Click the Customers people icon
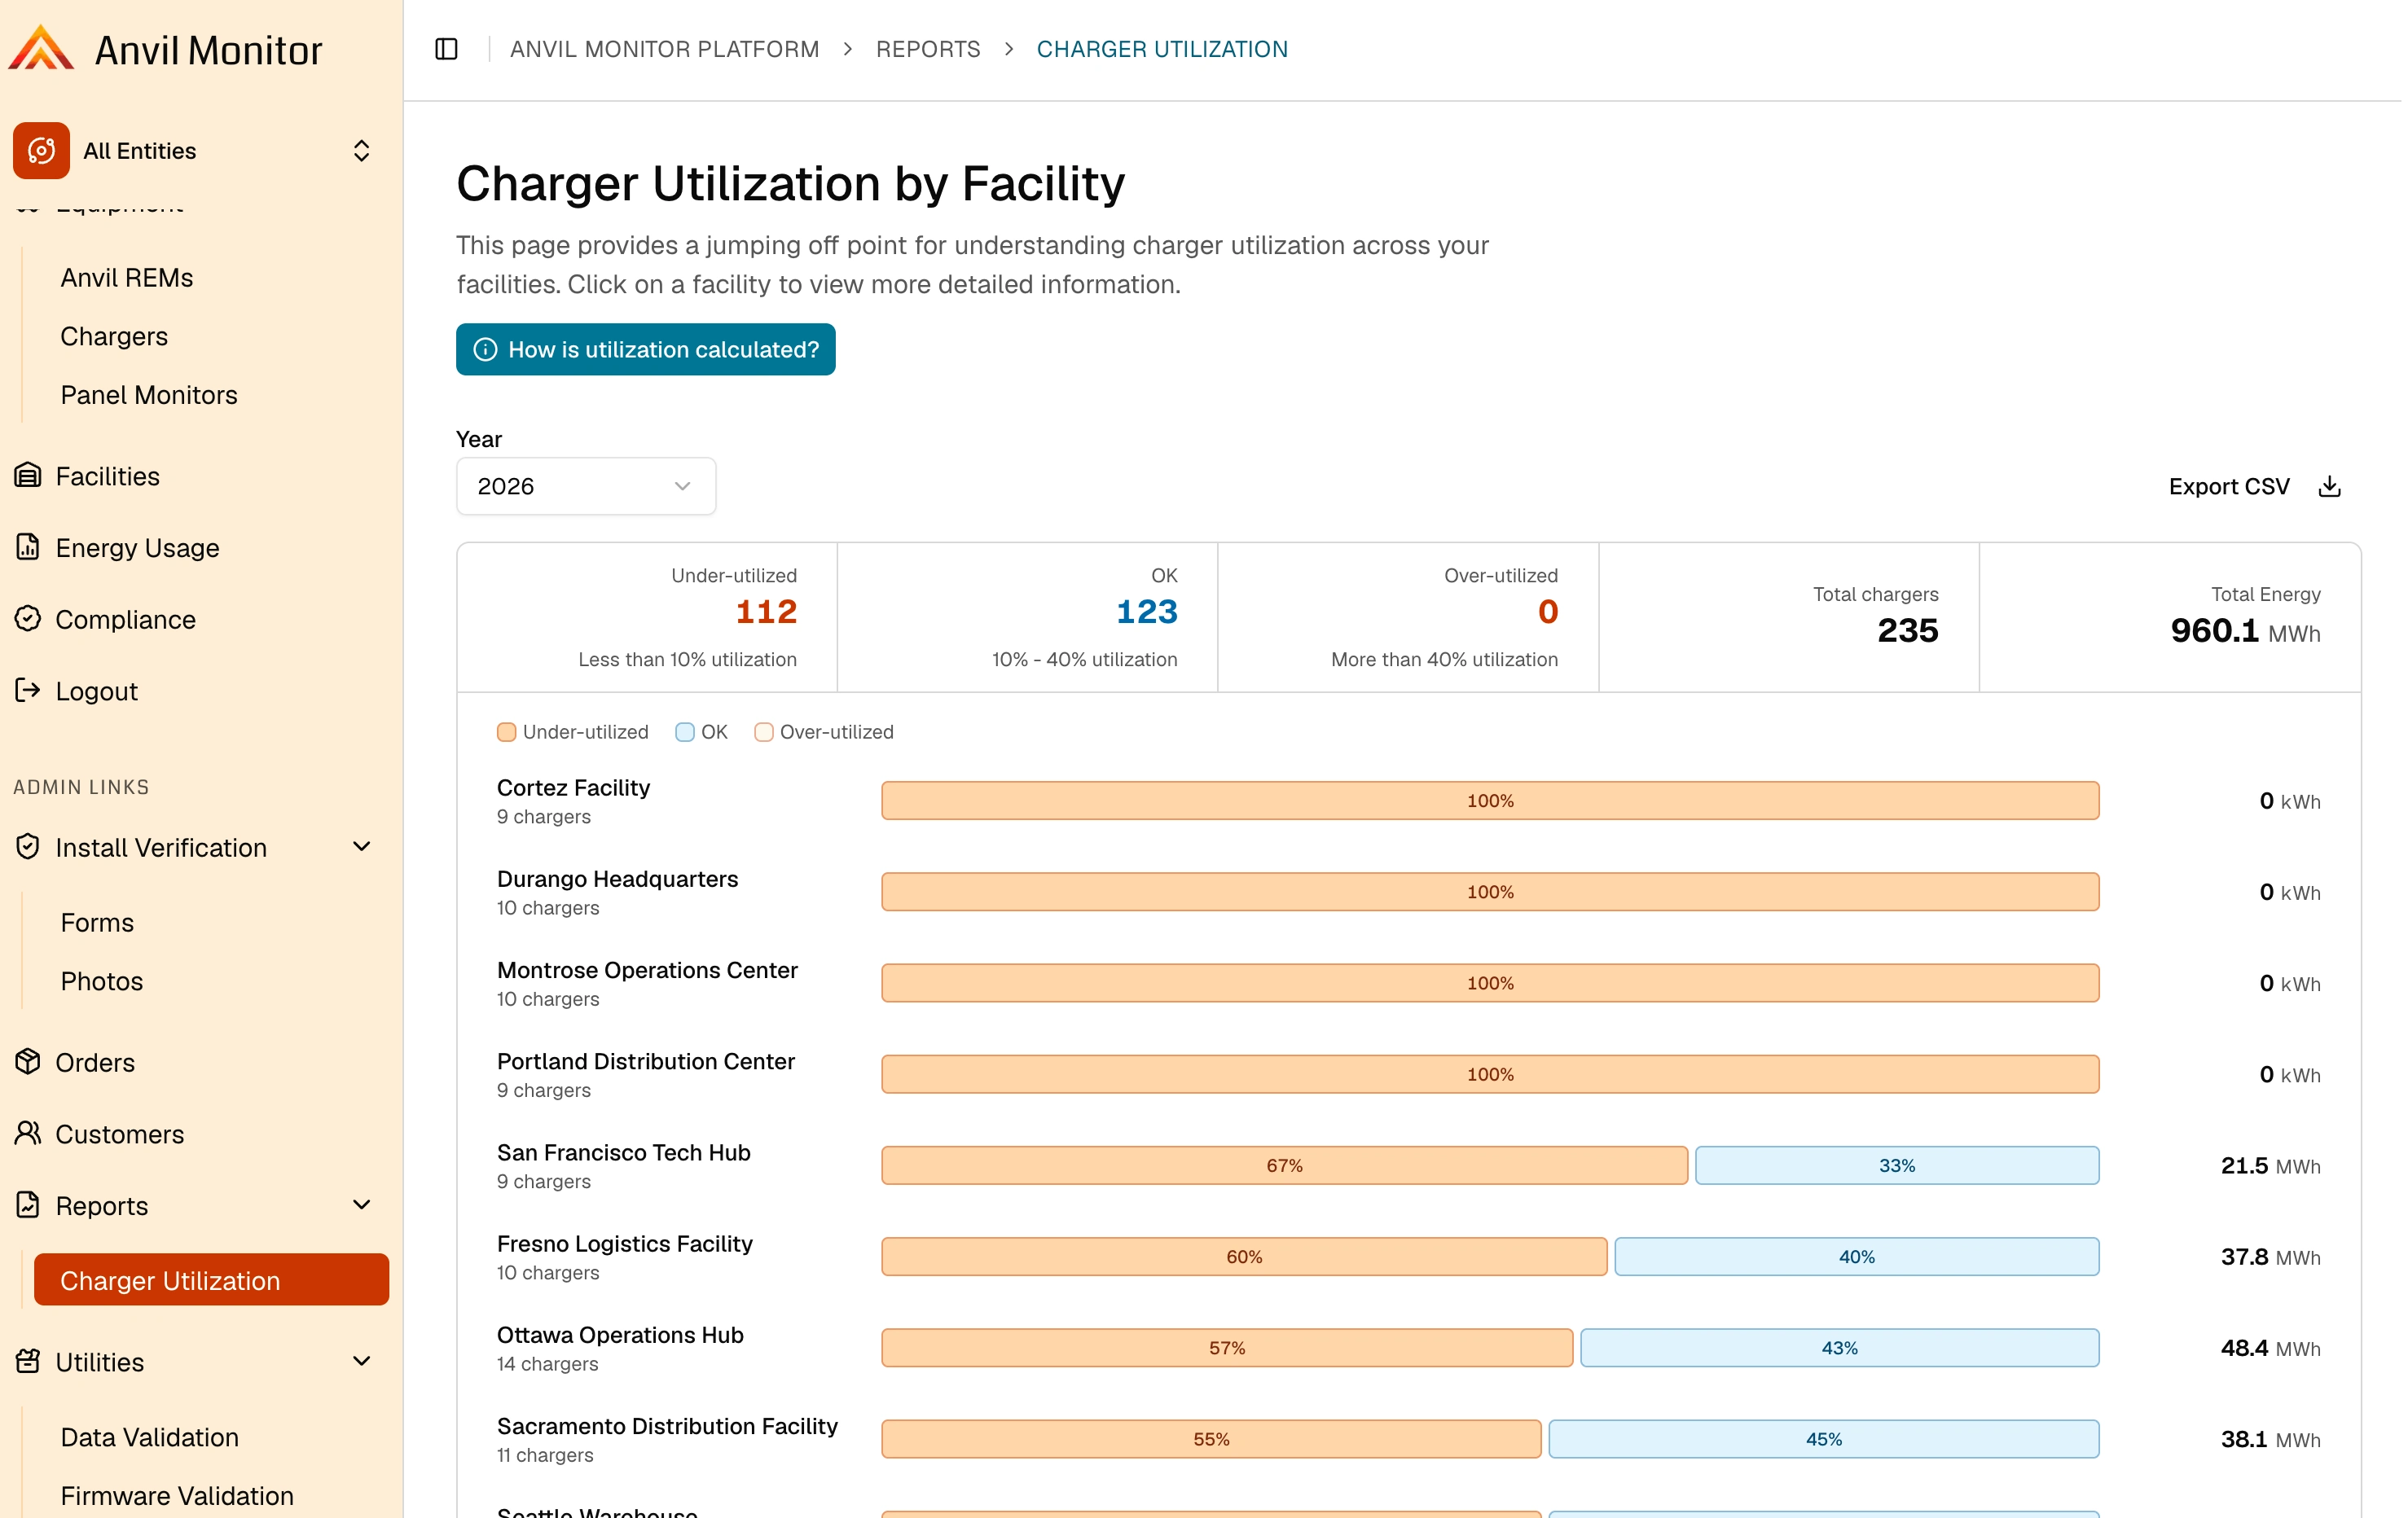Screen dimensions: 2408x1518 click(x=28, y=1133)
